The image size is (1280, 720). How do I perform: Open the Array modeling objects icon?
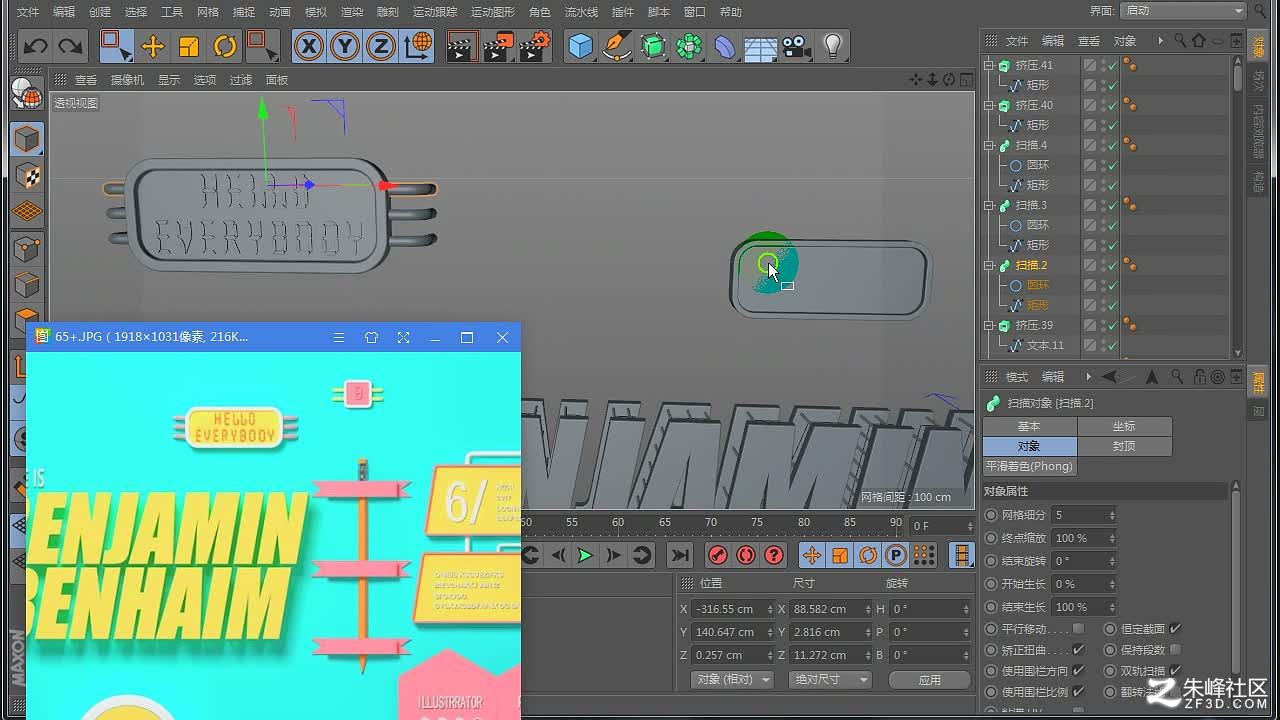click(x=689, y=46)
